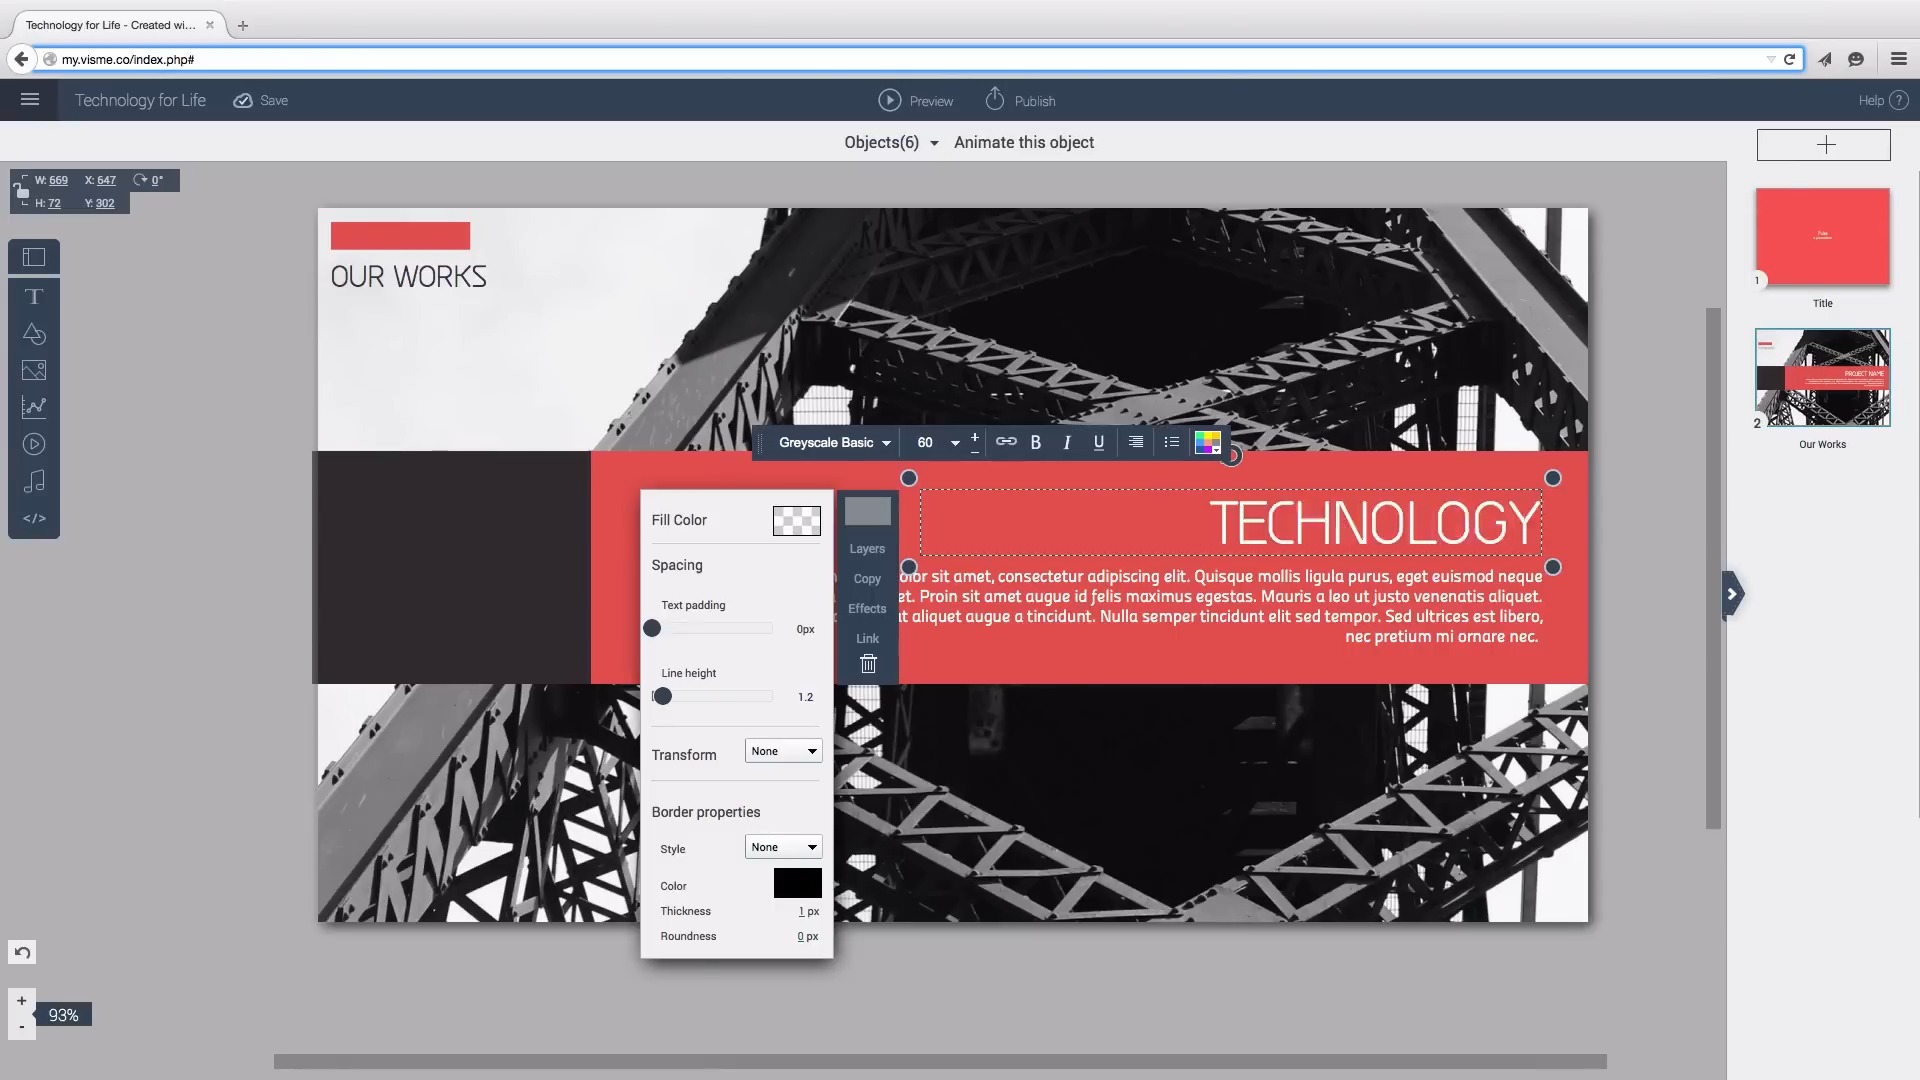Select the Image tool in sidebar
The height and width of the screenshot is (1080, 1920).
coord(34,370)
